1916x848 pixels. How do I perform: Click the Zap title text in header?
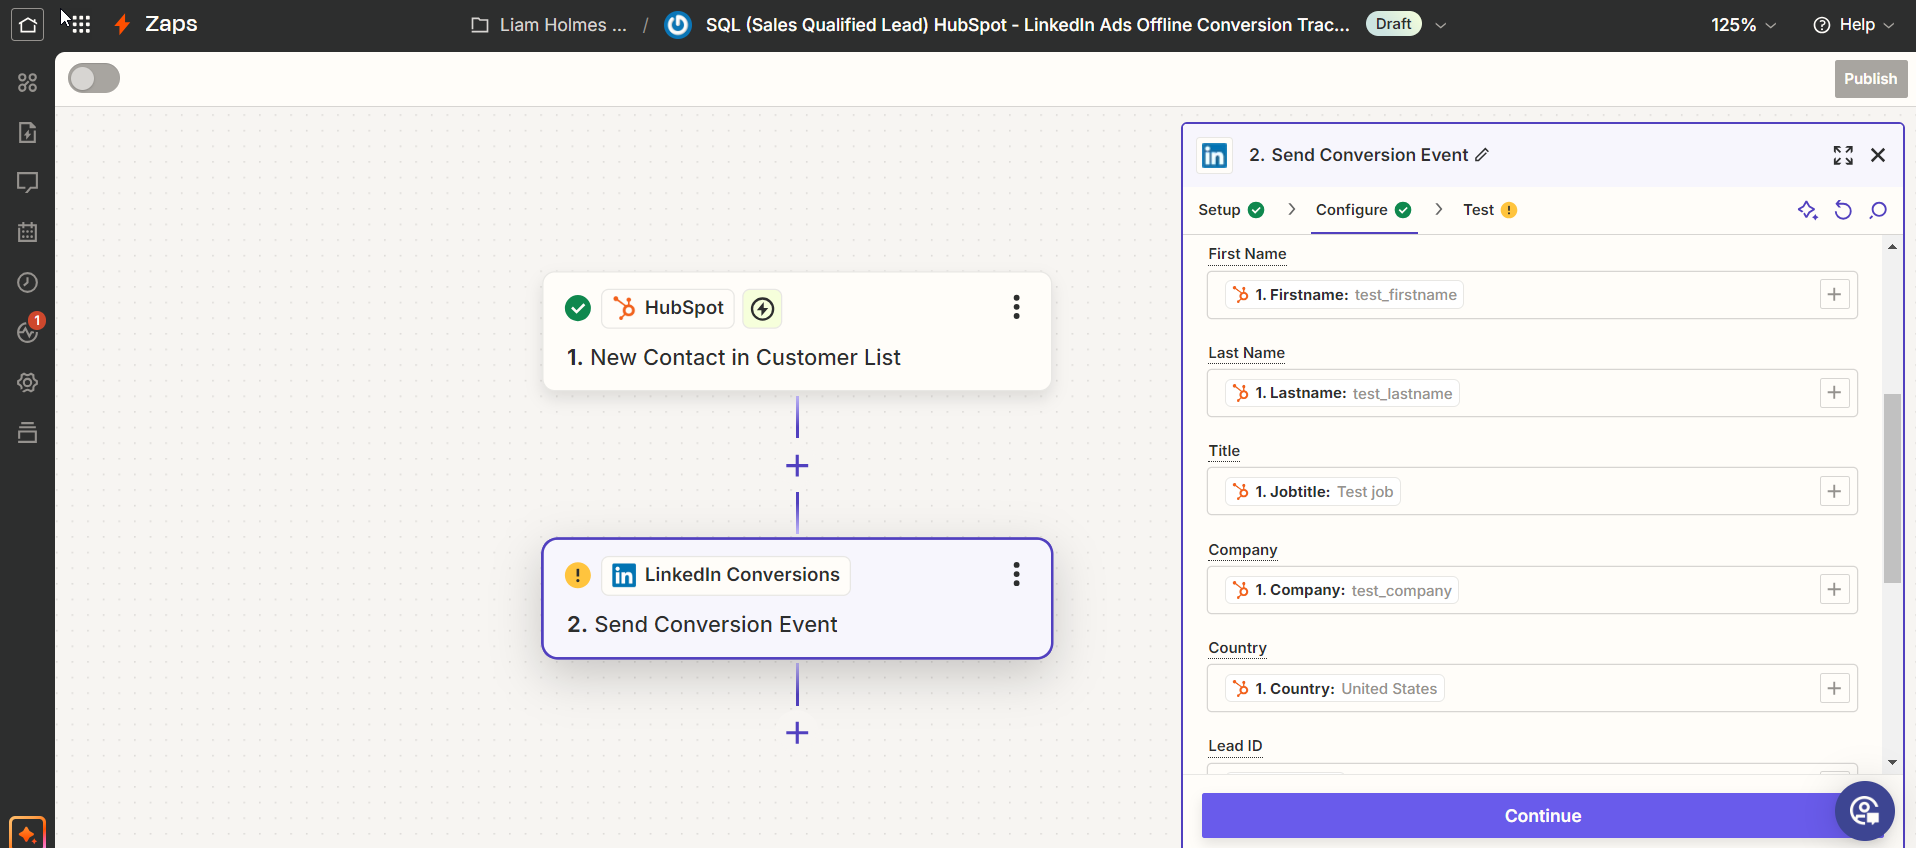1027,25
